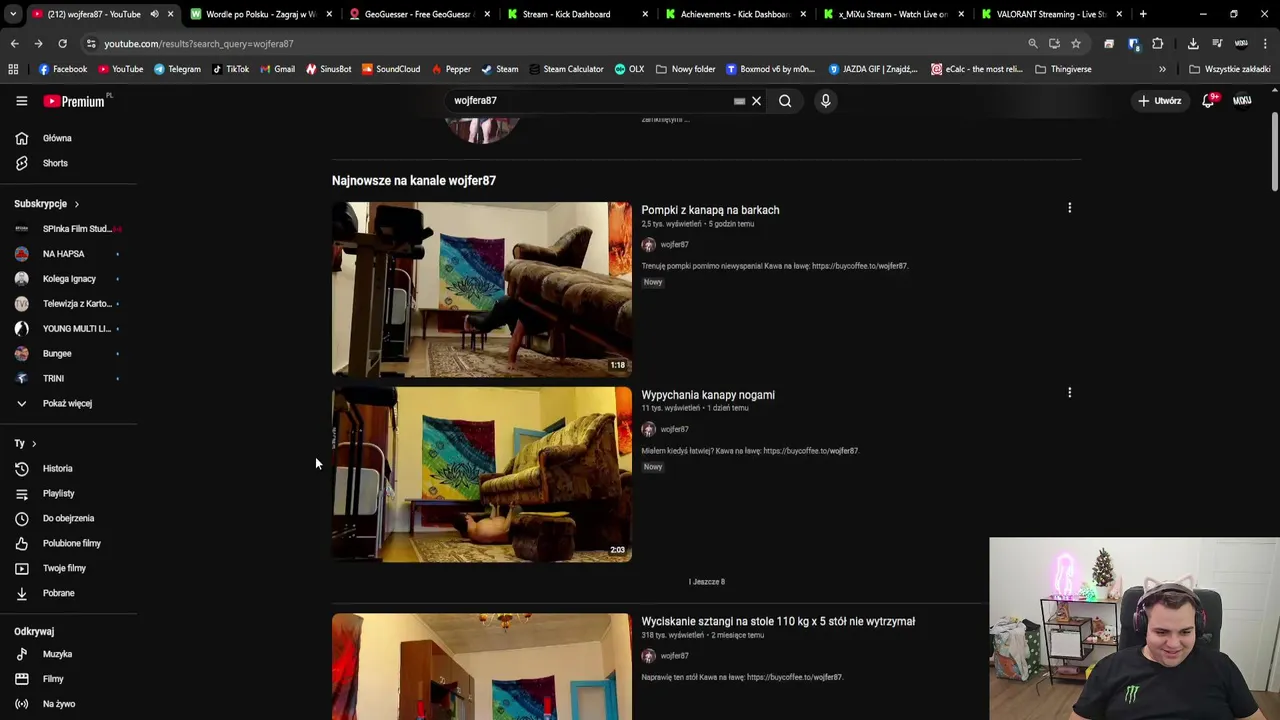1280x720 pixels.
Task: Clear the search query with X
Action: [756, 100]
